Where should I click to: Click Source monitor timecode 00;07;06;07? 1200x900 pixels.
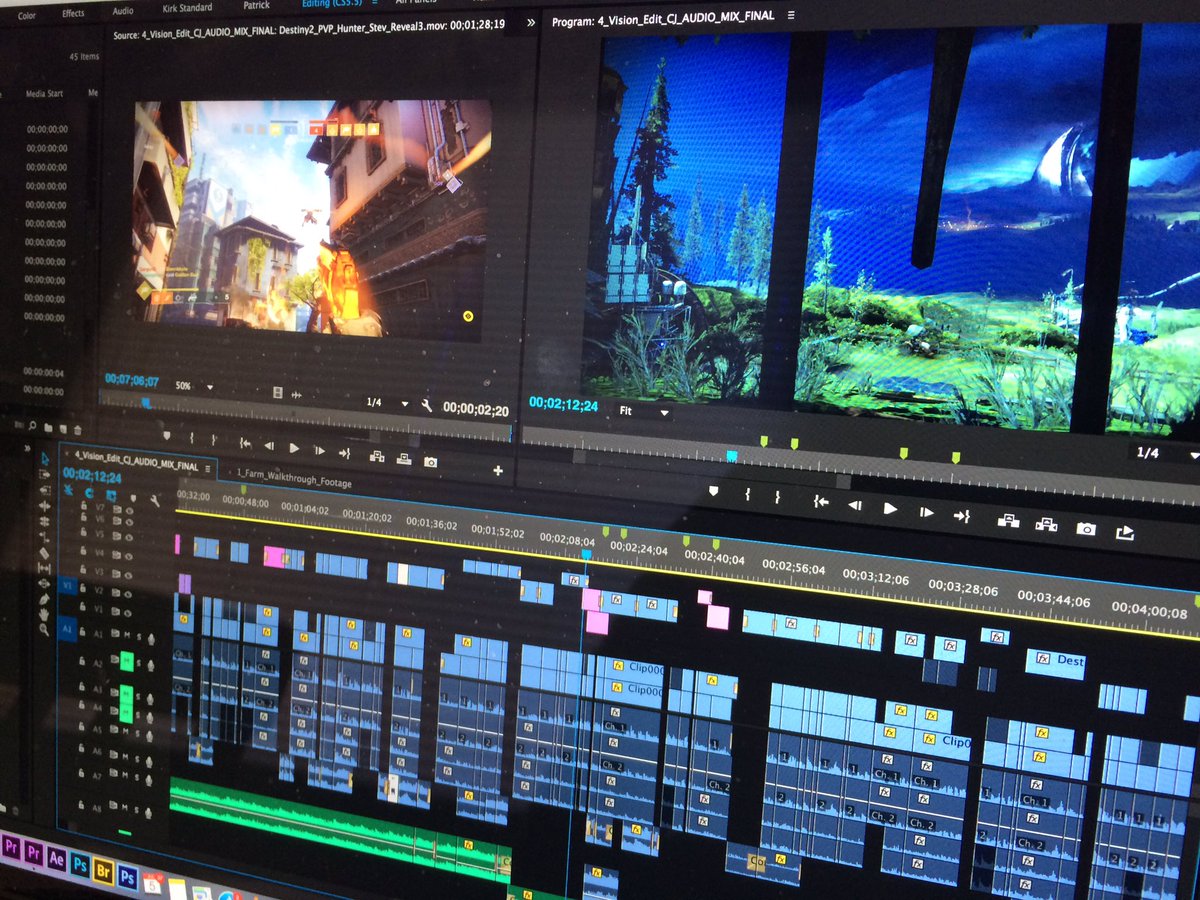point(132,380)
